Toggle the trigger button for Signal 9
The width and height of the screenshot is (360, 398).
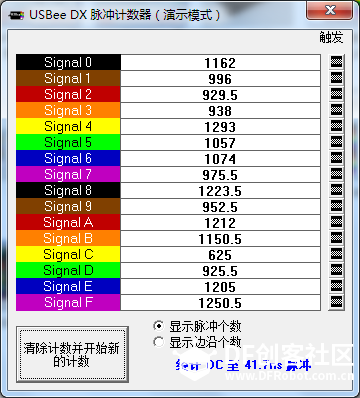click(336, 206)
